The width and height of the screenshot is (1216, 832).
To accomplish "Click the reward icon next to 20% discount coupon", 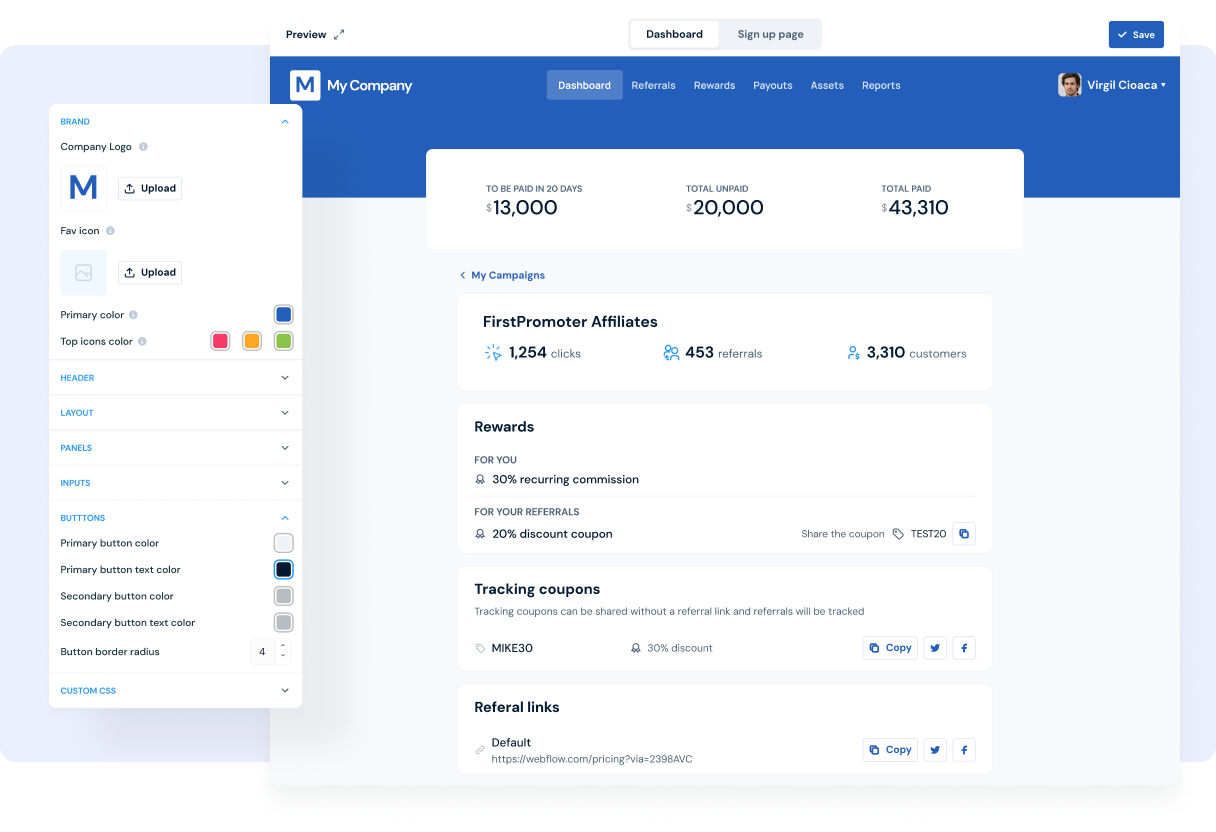I will (x=480, y=534).
